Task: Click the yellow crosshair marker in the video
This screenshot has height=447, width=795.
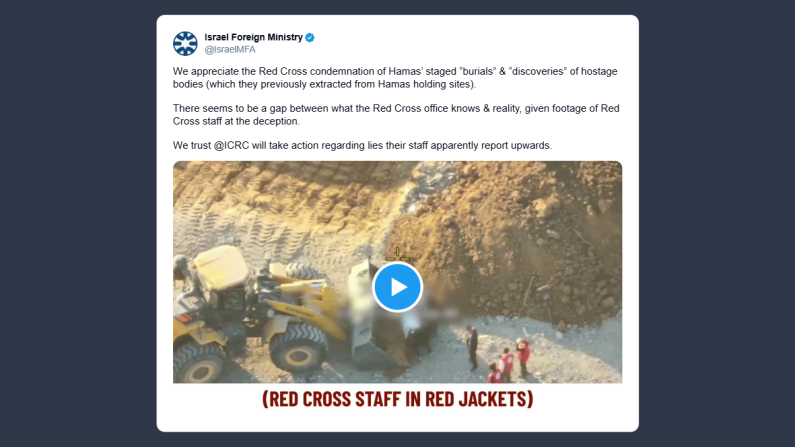Action: point(398,253)
